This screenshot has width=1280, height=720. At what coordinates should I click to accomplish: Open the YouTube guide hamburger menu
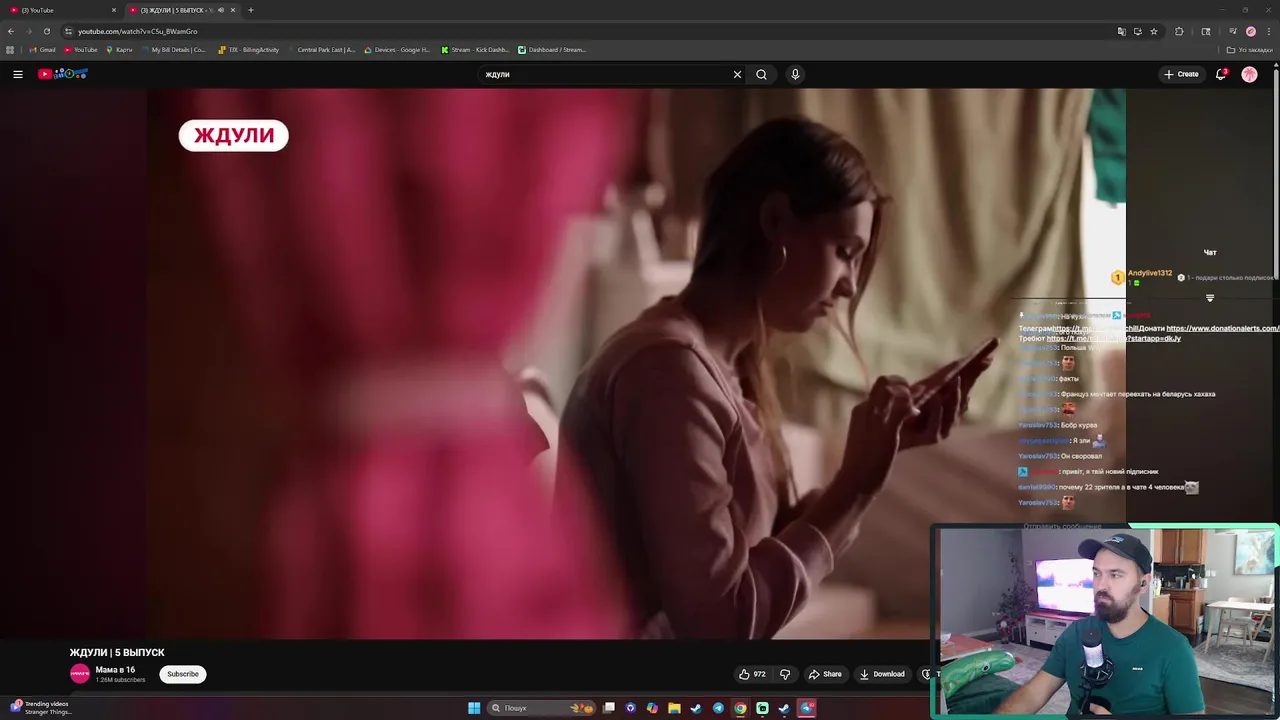point(18,74)
